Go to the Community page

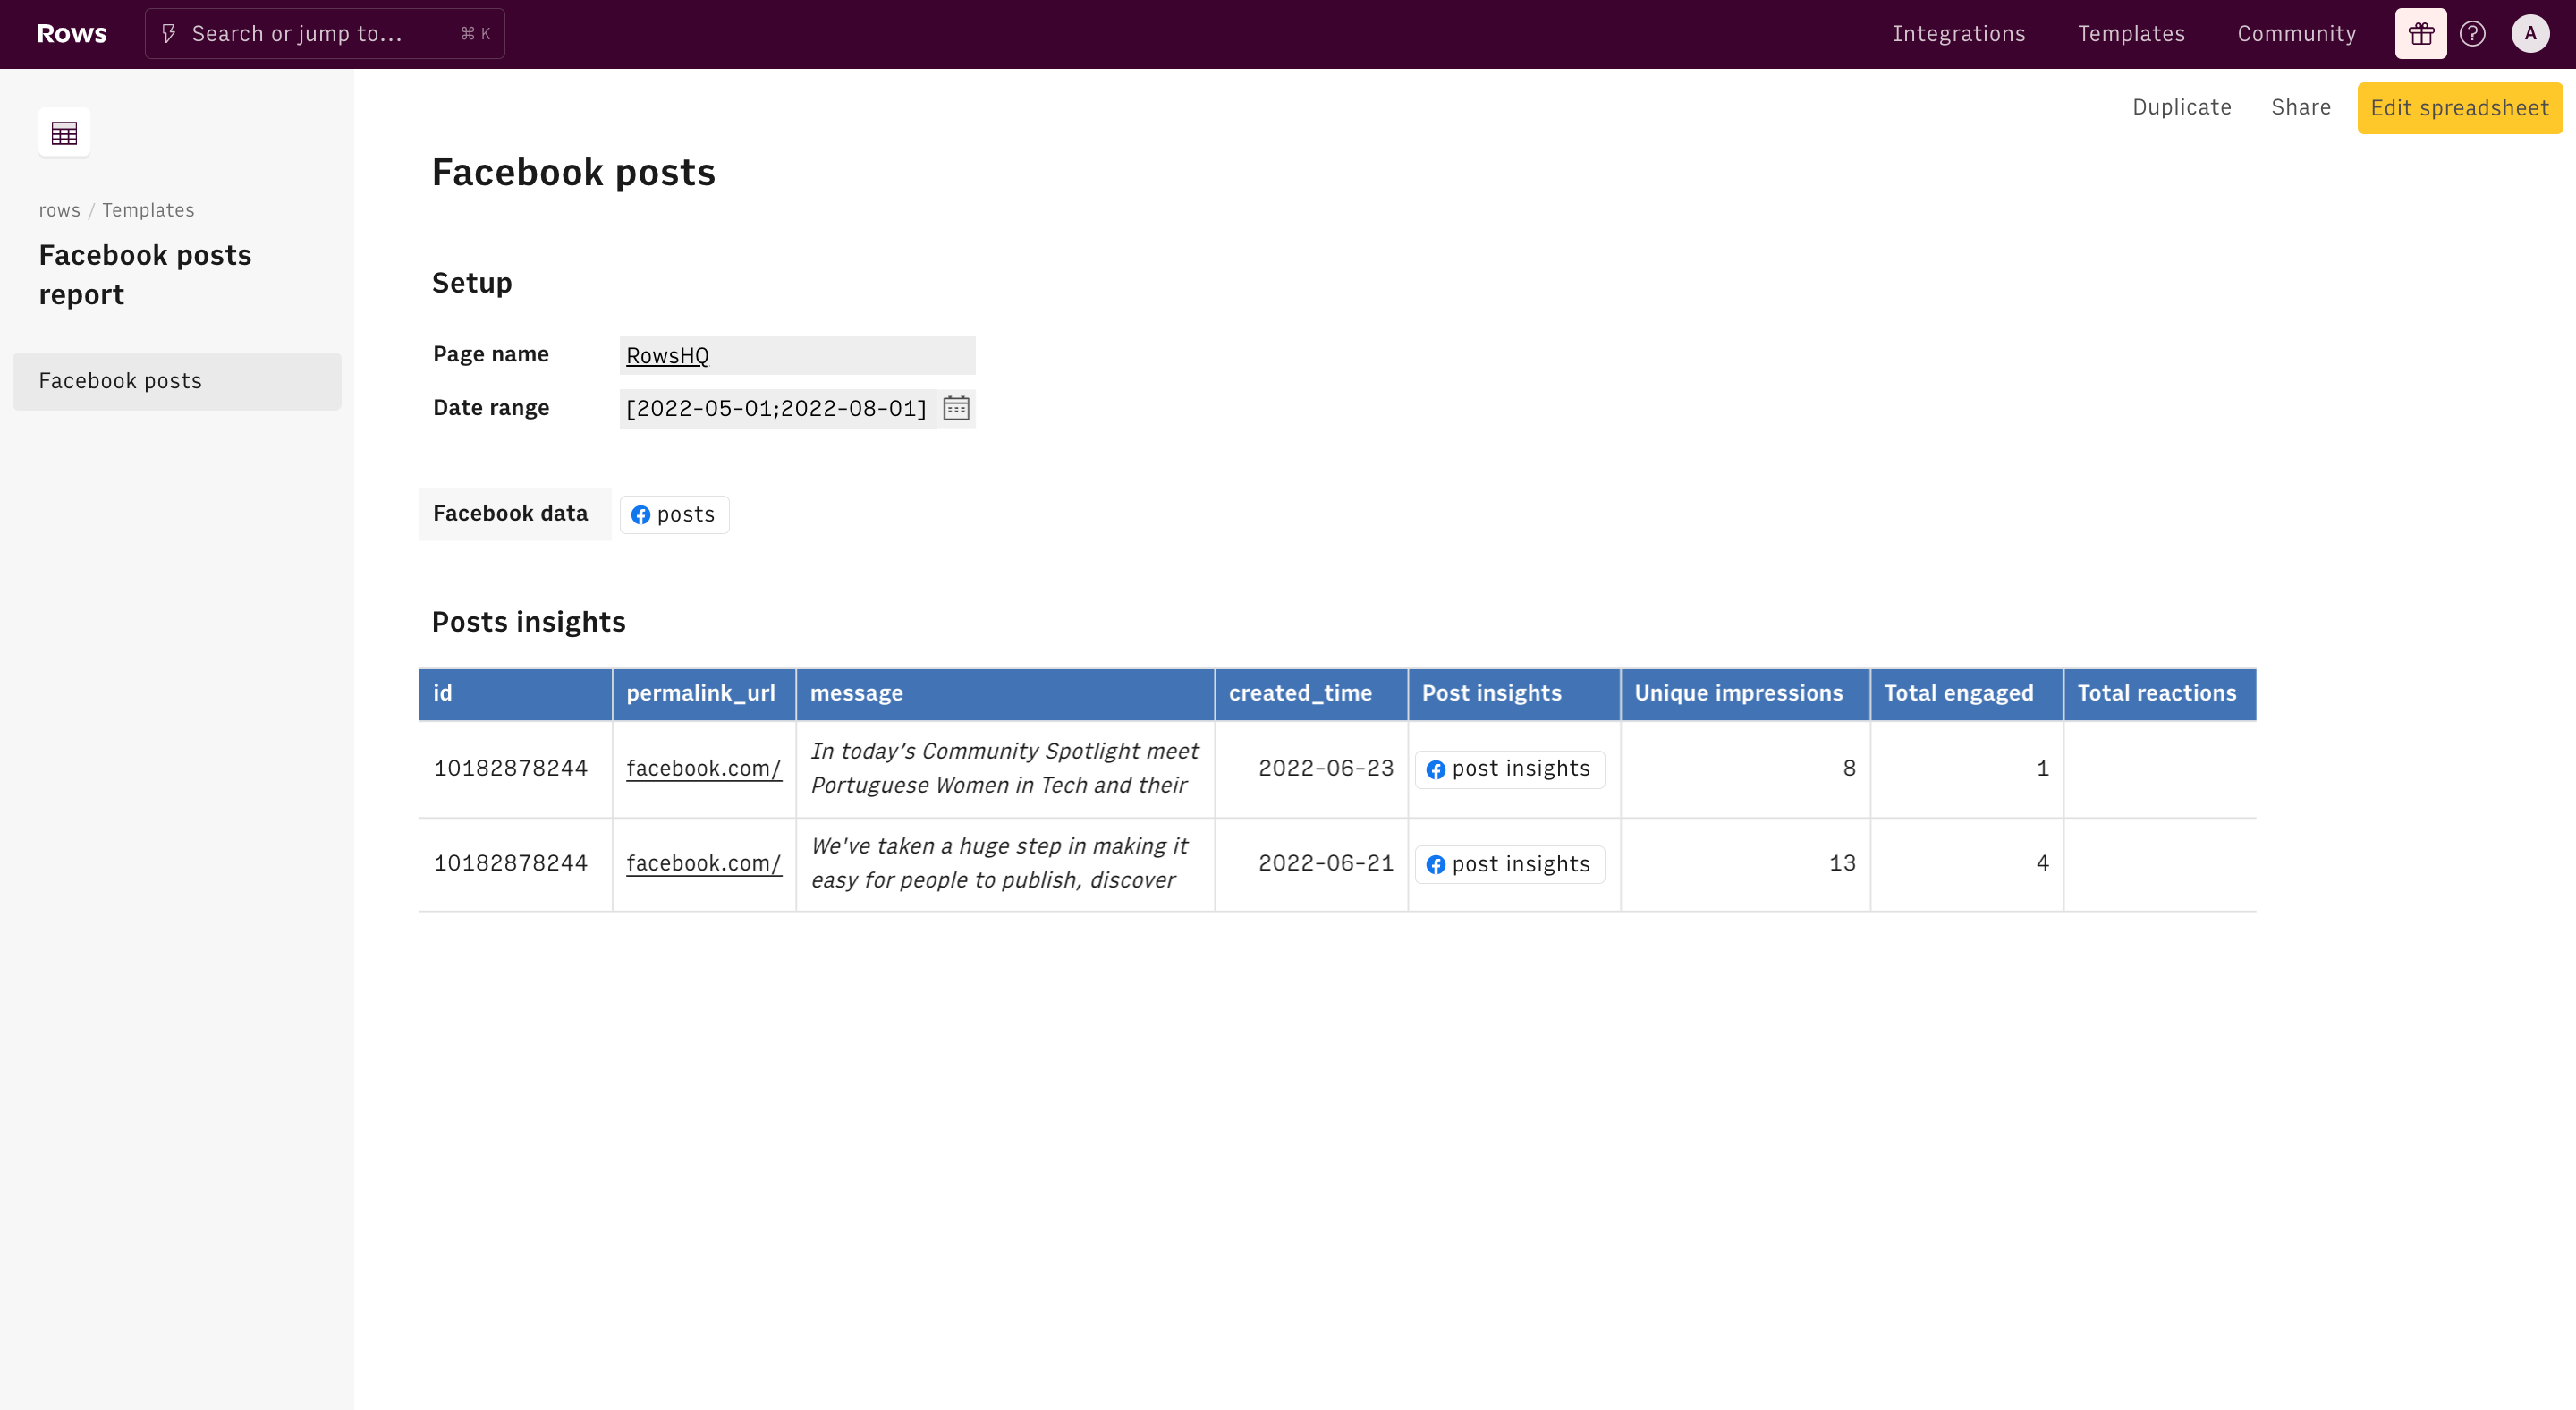pyautogui.click(x=2296, y=34)
